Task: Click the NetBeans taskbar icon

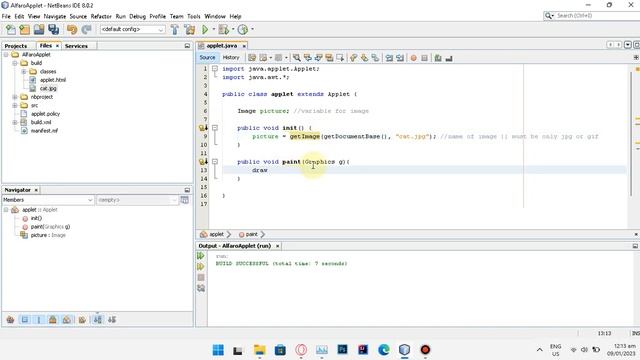Action: pyautogui.click(x=404, y=350)
